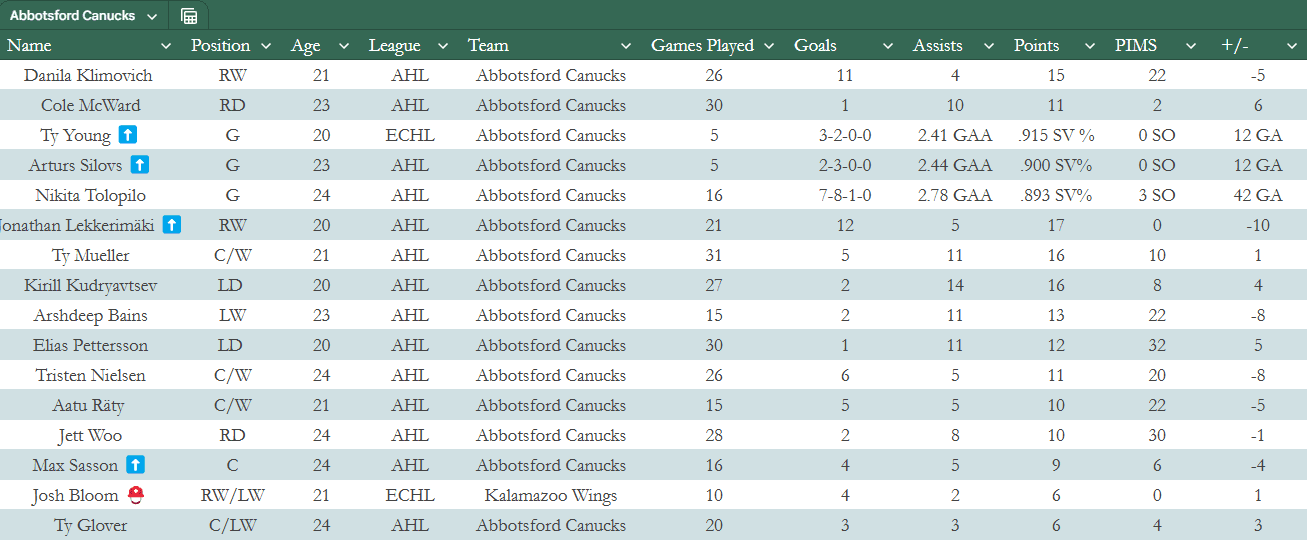
Task: Open the Points column filter dropdown
Action: [x=1090, y=46]
